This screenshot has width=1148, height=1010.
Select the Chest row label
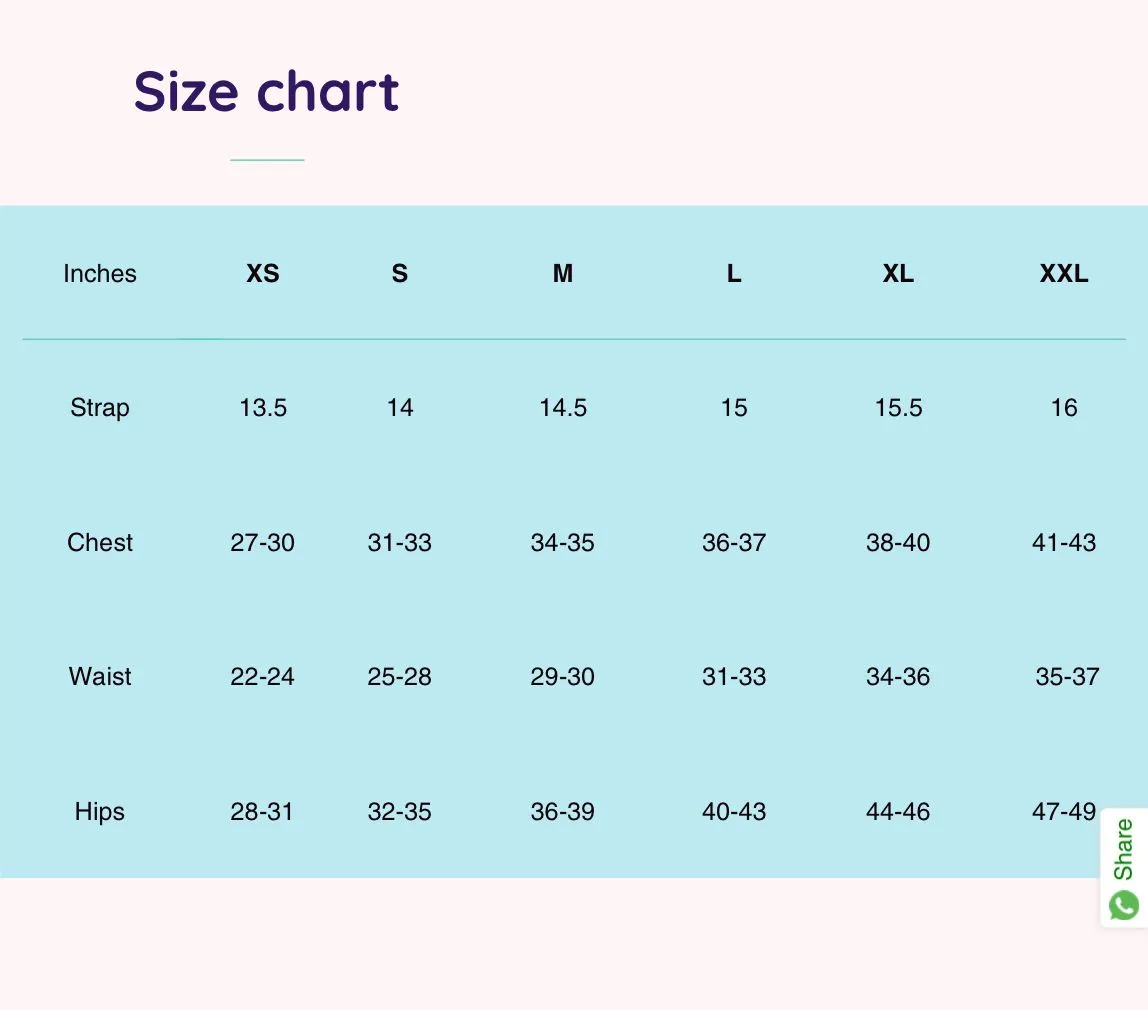click(100, 542)
